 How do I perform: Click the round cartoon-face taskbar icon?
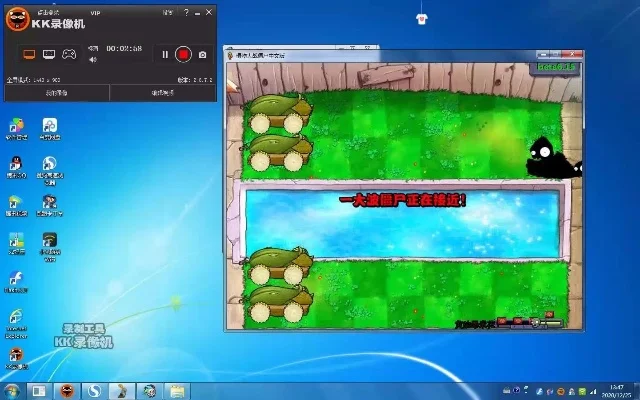click(149, 391)
